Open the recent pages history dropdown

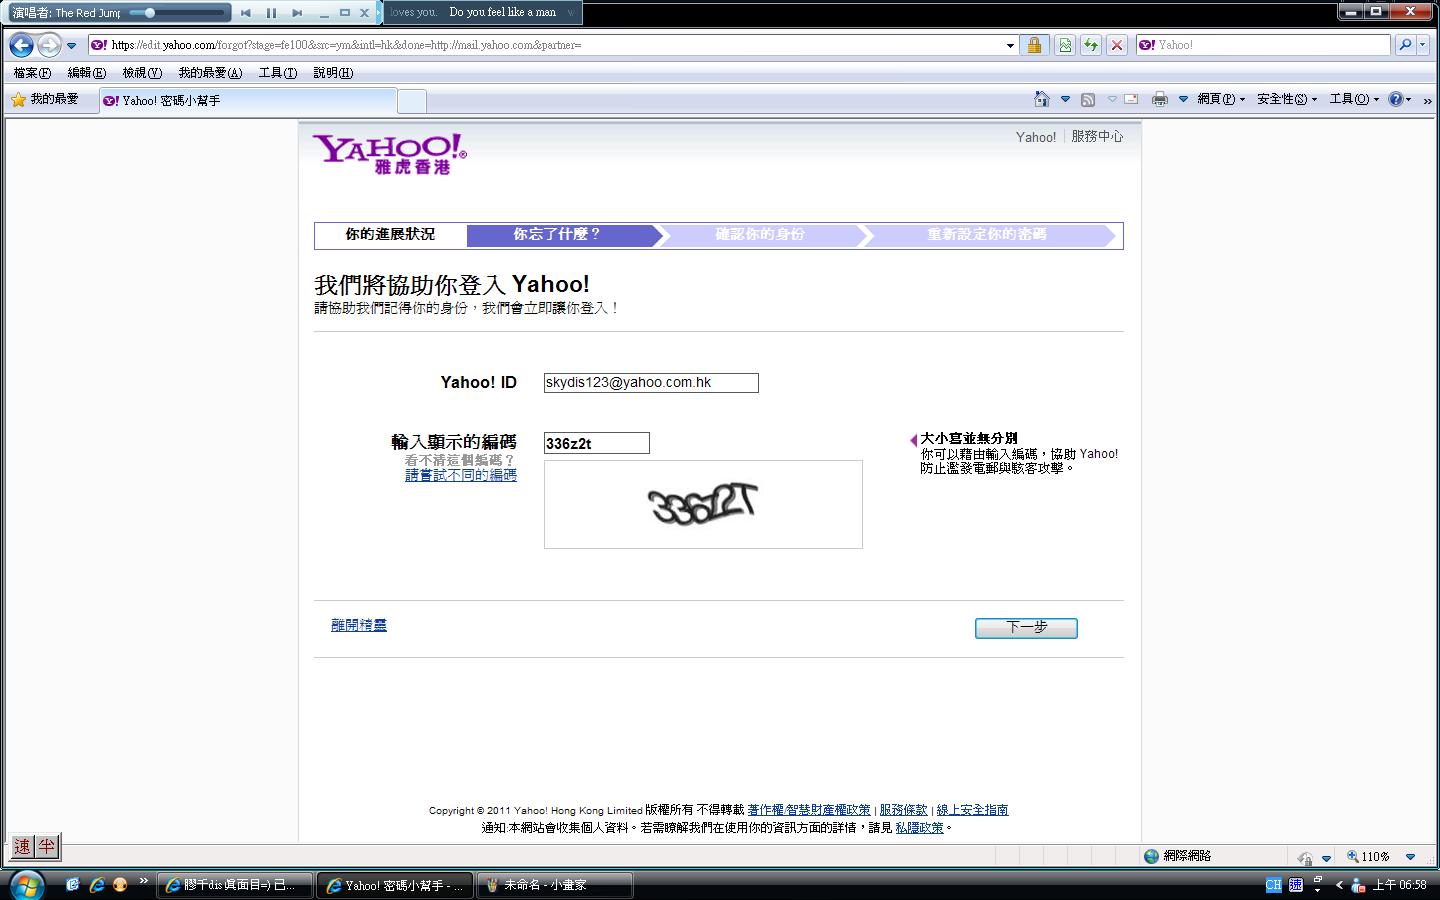[71, 45]
